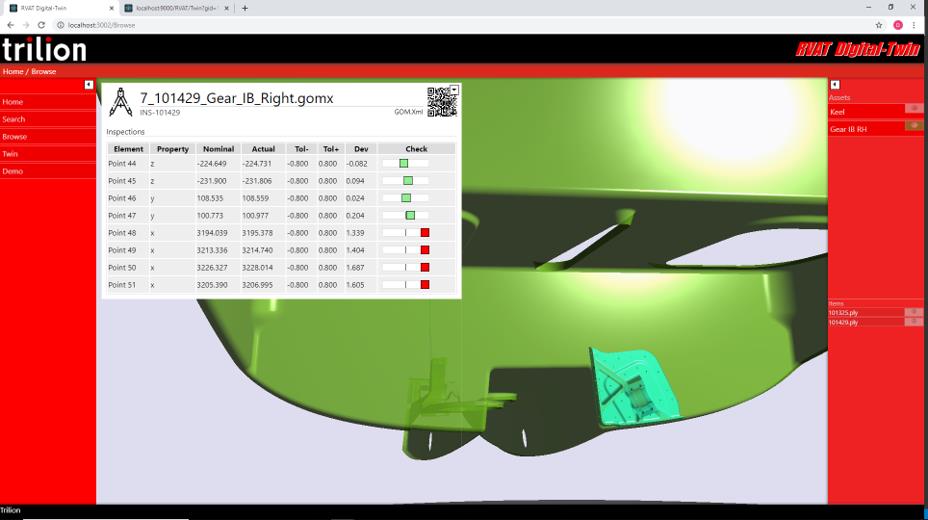Bookmark this page with the star
This screenshot has width=928, height=520.
coord(879,25)
